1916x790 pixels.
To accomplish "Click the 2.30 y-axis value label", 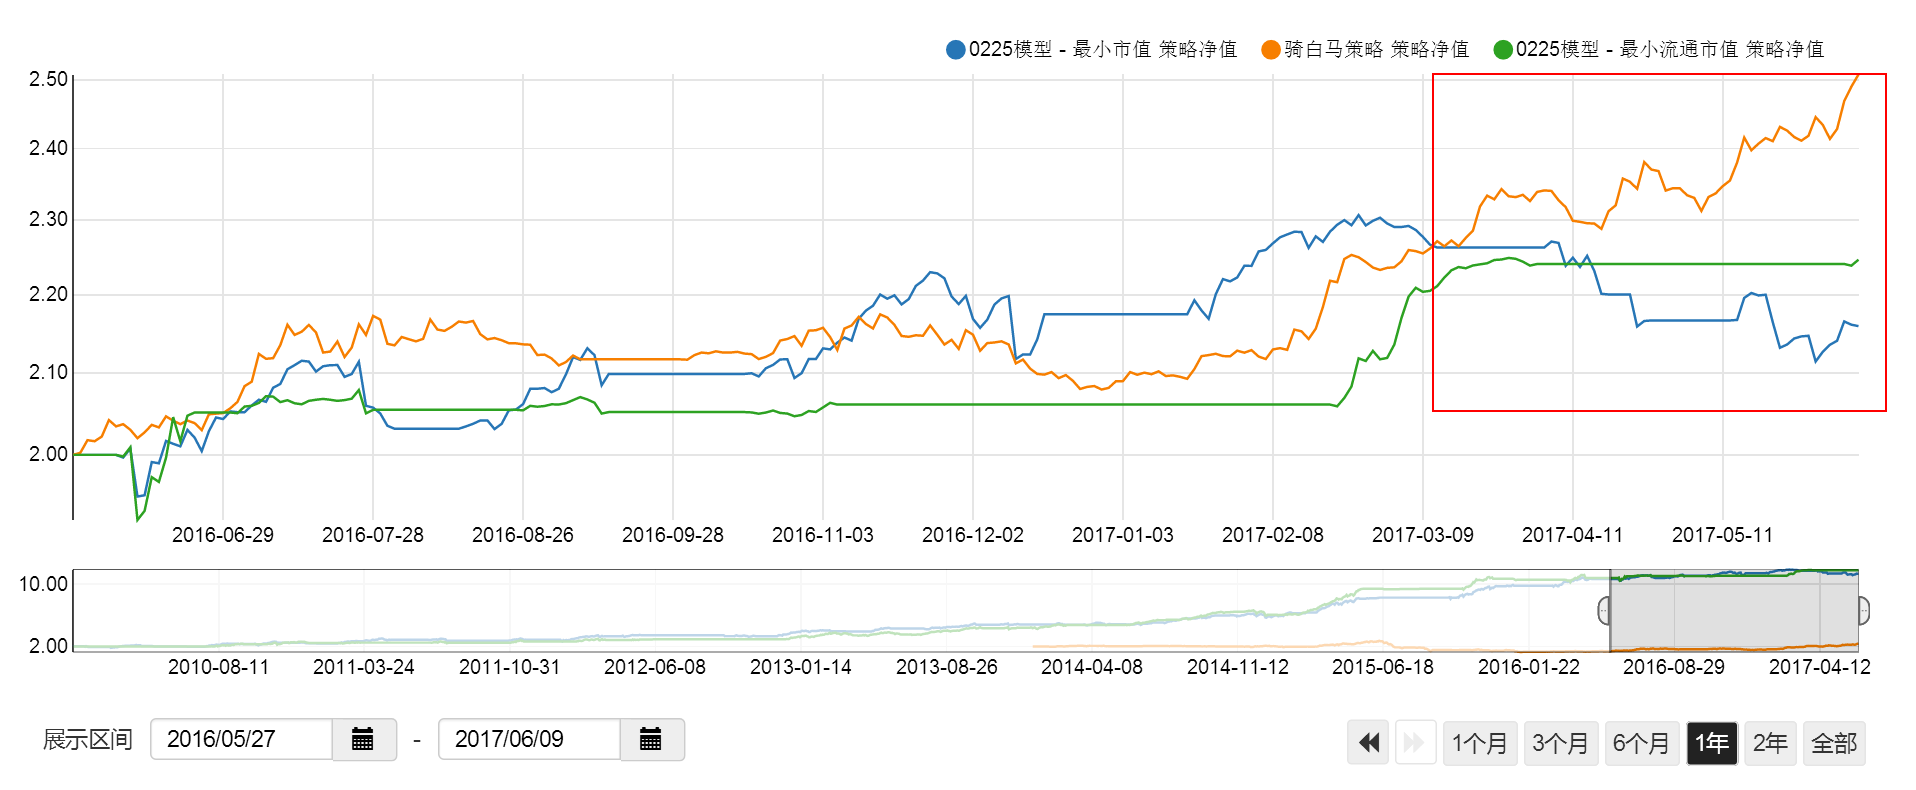I will click(48, 219).
